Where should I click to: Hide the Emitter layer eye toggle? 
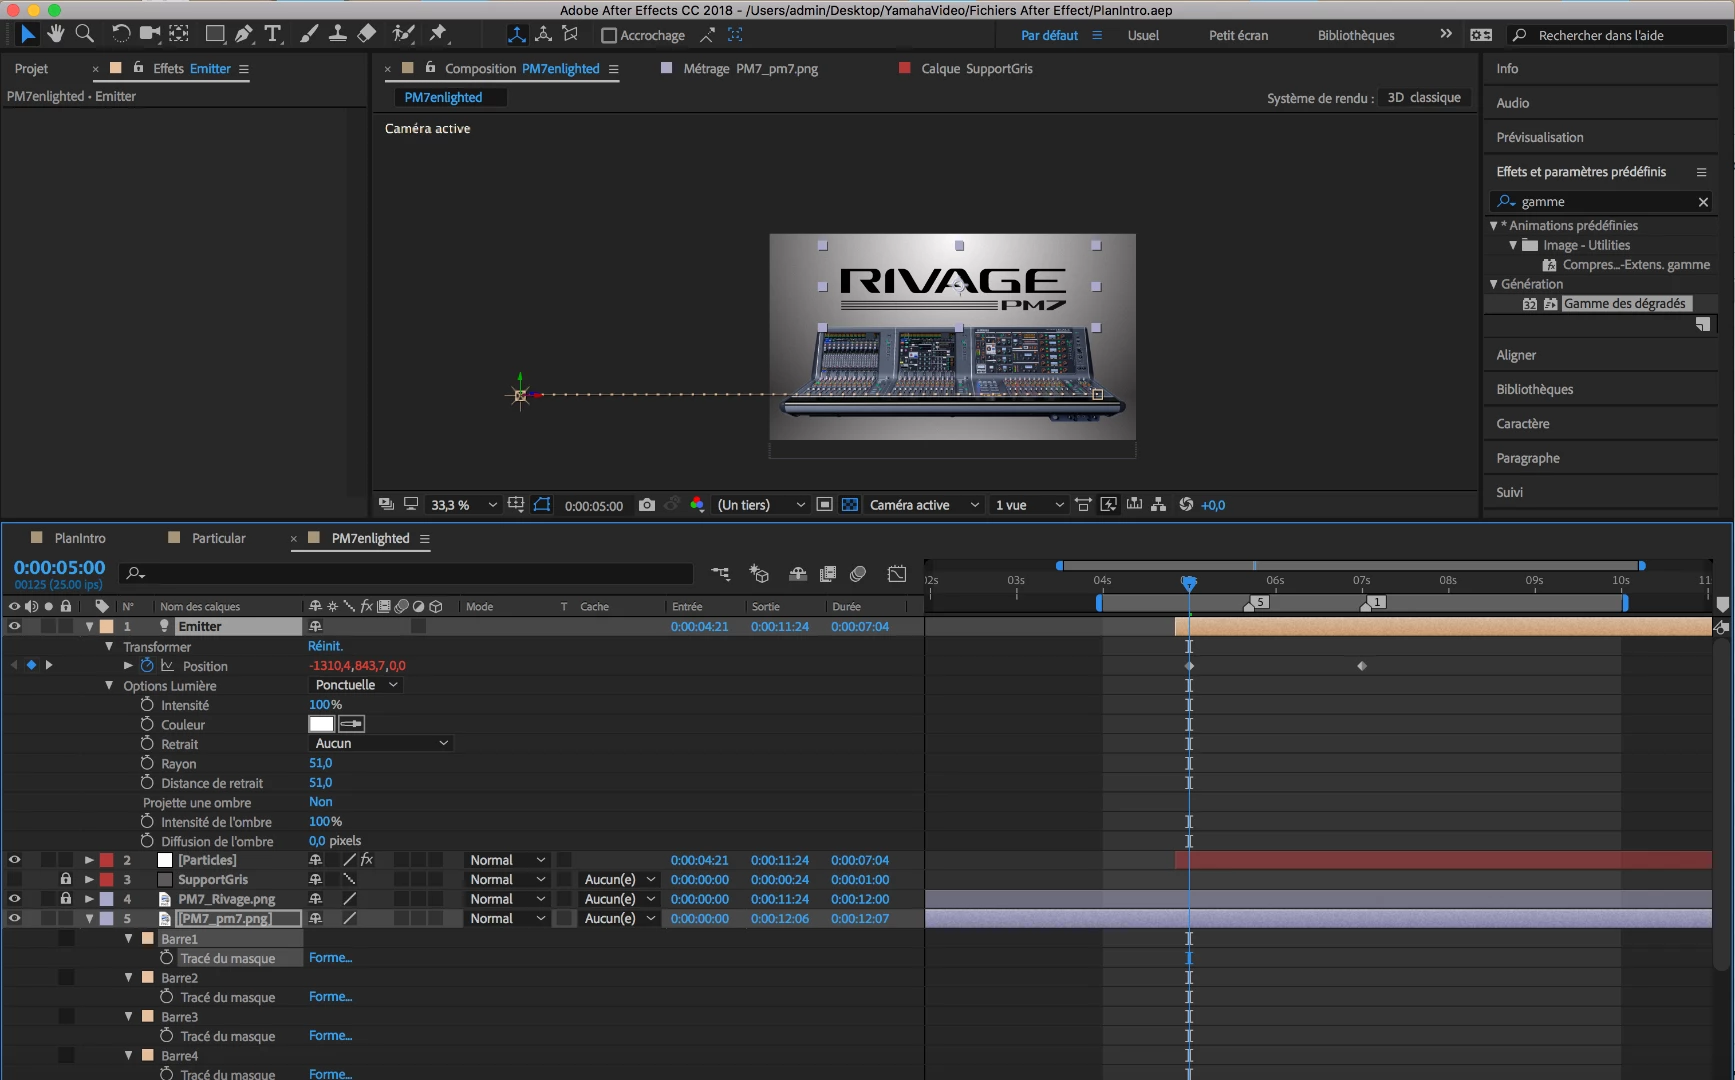(14, 627)
